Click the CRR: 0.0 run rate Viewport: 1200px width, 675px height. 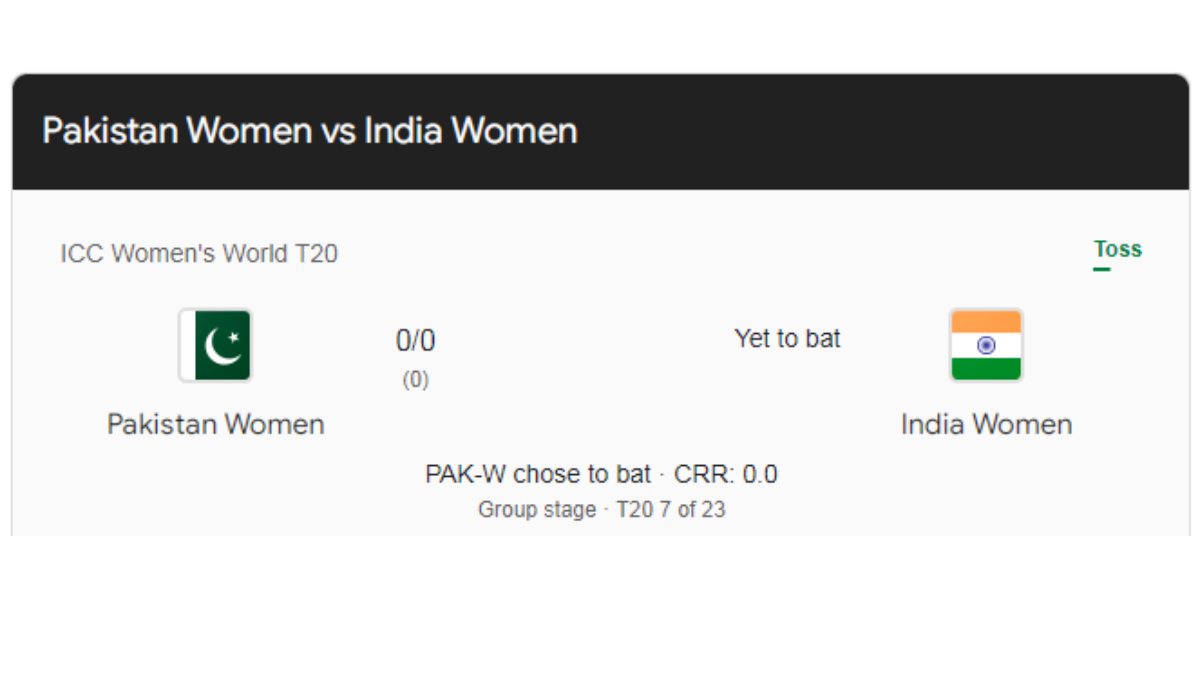click(x=726, y=474)
